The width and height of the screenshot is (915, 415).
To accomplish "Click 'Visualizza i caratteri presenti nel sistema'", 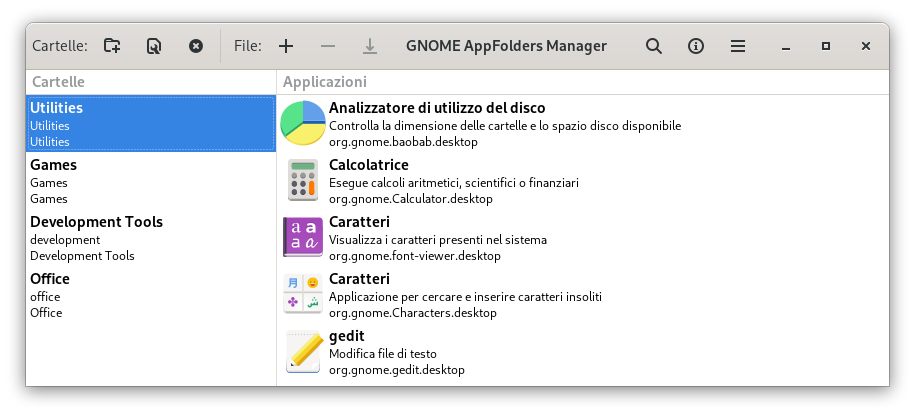I will pos(438,240).
